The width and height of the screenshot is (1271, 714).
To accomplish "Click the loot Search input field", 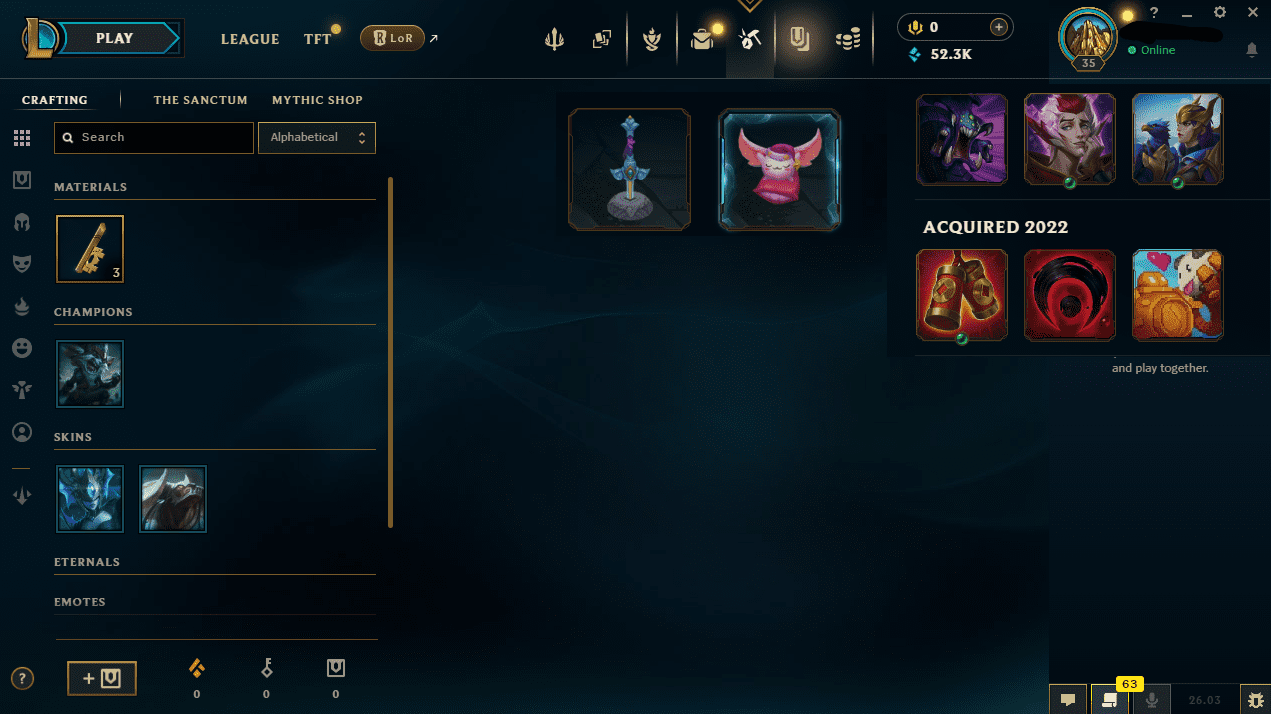I will [154, 137].
